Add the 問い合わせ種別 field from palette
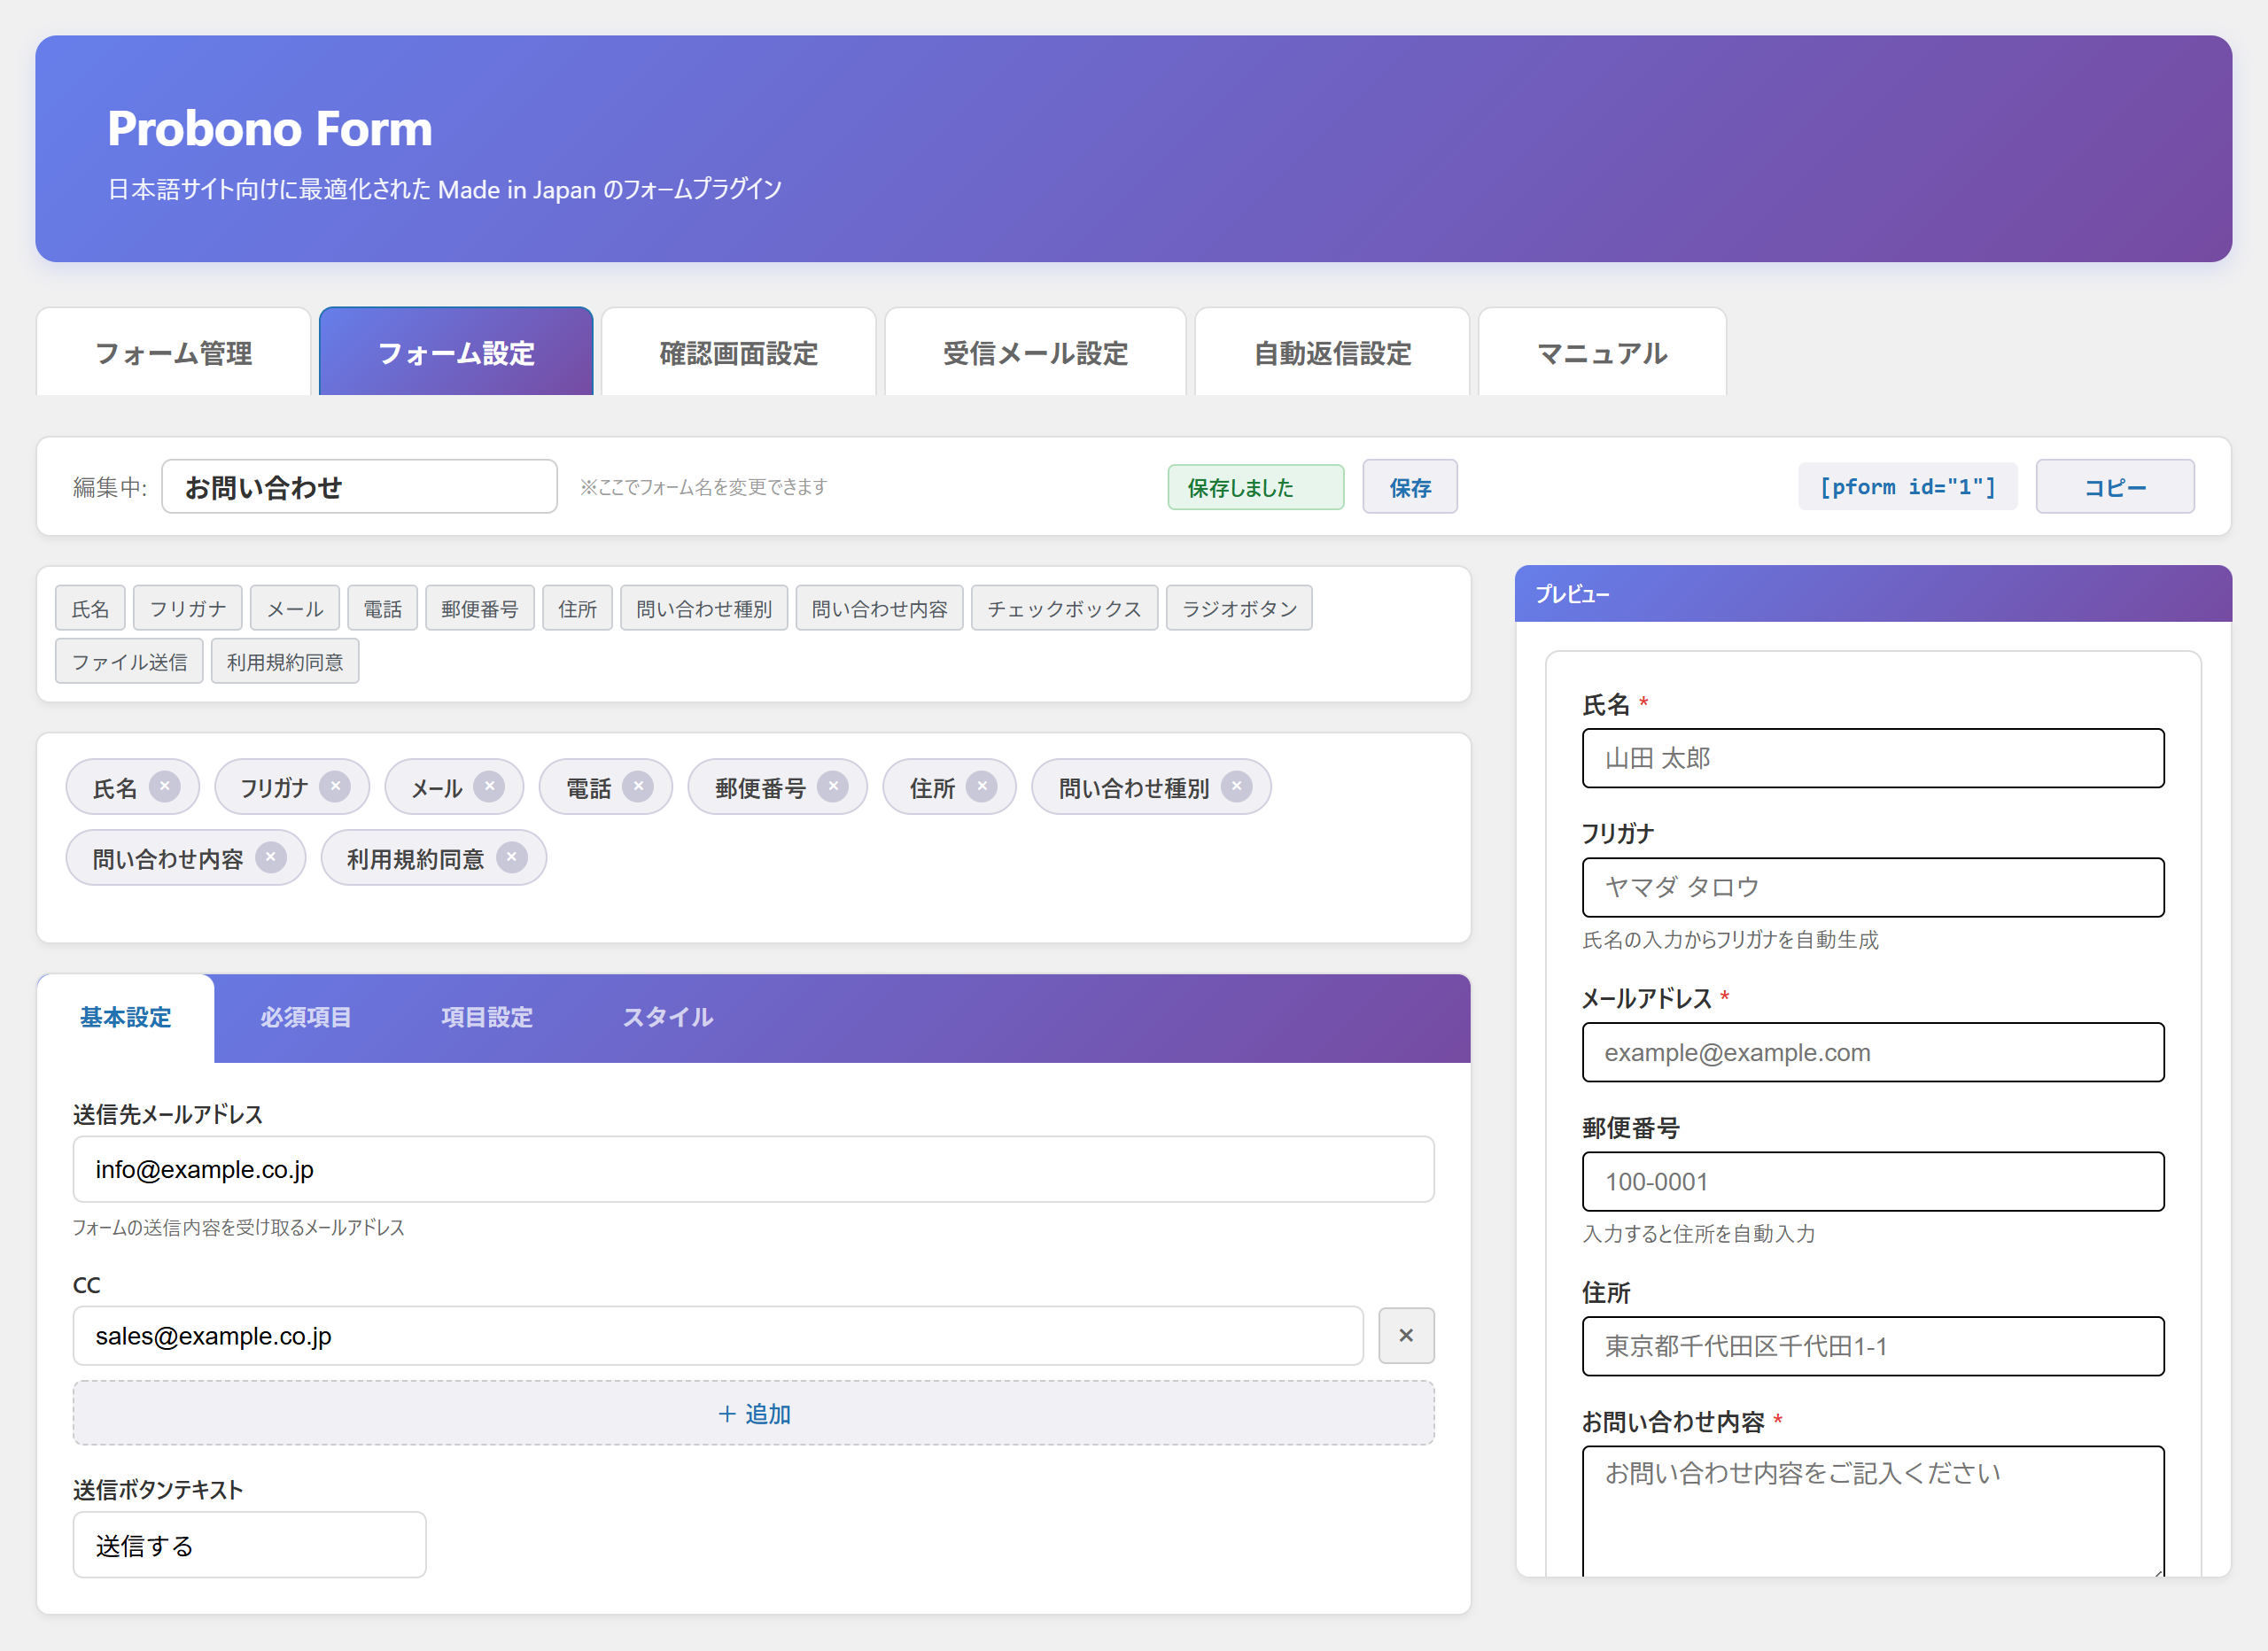 (x=704, y=608)
